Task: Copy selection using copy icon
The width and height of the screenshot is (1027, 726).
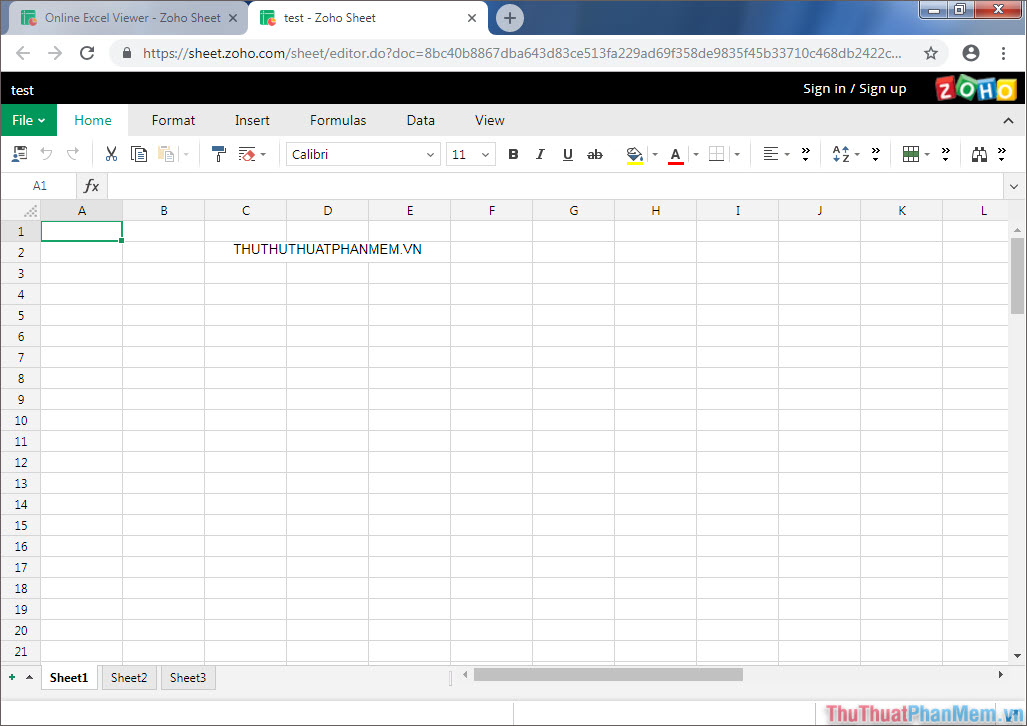Action: pos(139,154)
